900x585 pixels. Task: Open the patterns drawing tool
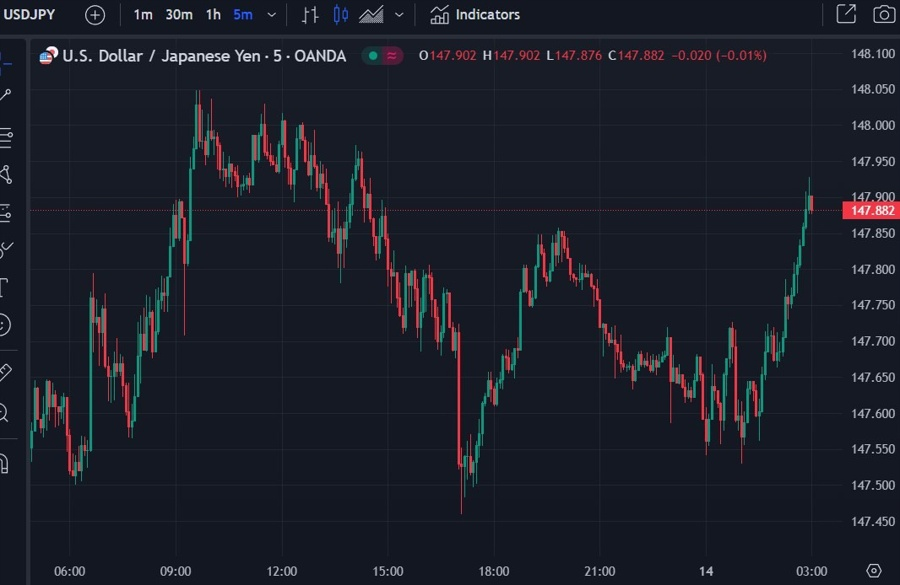point(5,175)
